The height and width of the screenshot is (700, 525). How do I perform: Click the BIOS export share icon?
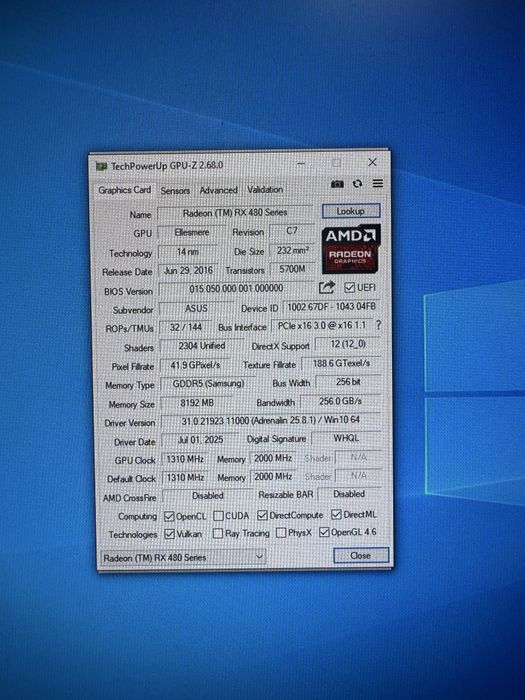click(326, 288)
